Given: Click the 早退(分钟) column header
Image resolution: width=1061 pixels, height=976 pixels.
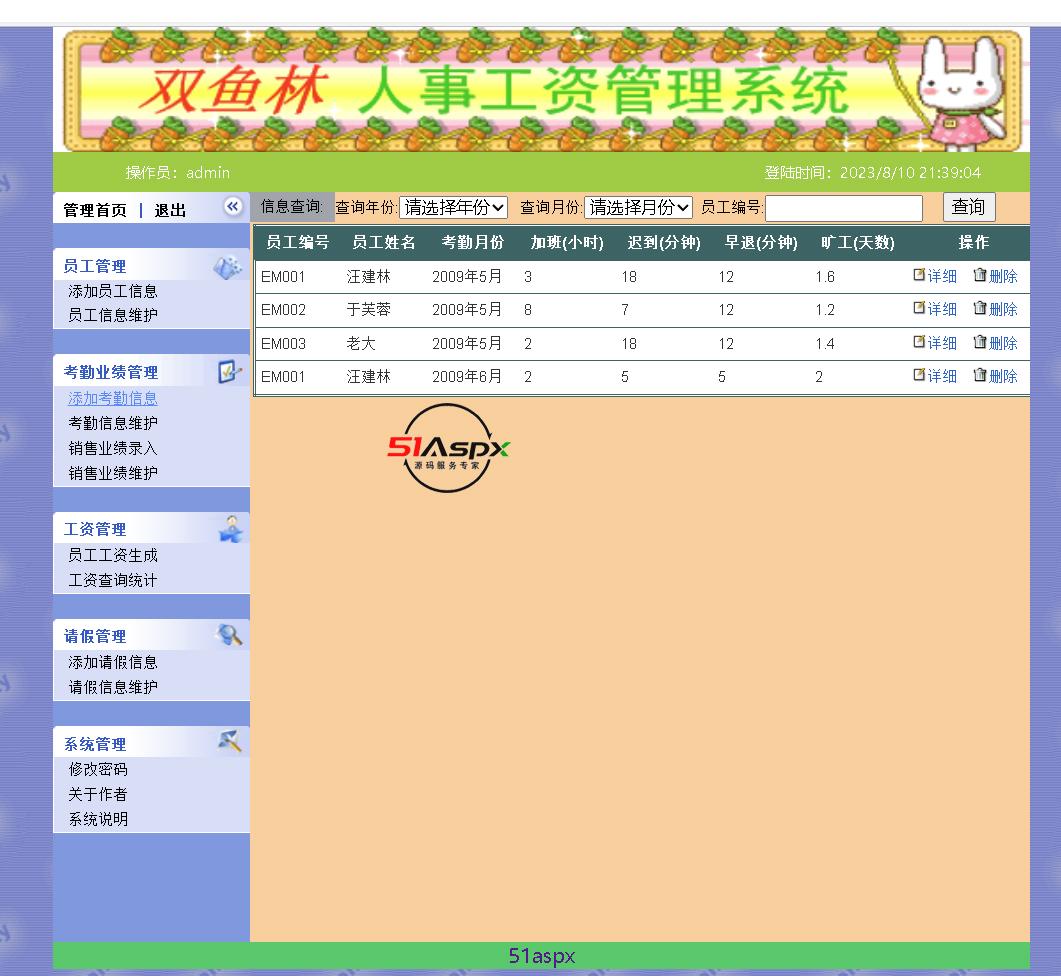Looking at the screenshot, I should pos(761,242).
